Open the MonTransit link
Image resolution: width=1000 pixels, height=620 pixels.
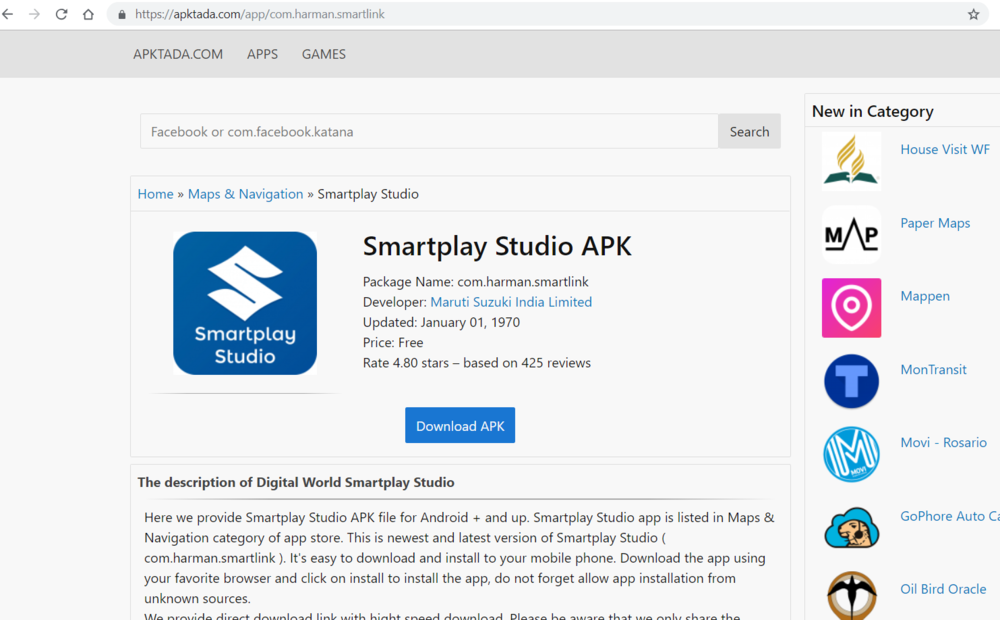click(933, 369)
